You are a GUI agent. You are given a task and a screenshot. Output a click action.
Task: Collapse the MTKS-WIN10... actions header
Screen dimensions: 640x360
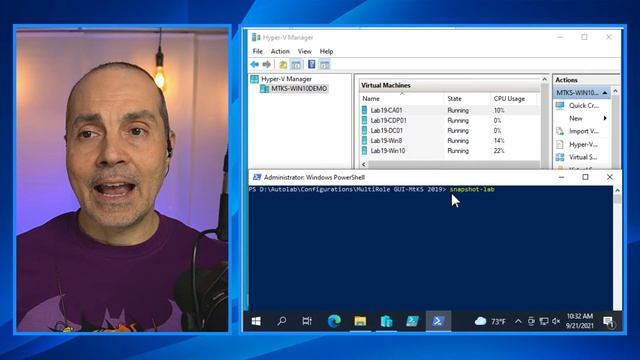click(605, 93)
